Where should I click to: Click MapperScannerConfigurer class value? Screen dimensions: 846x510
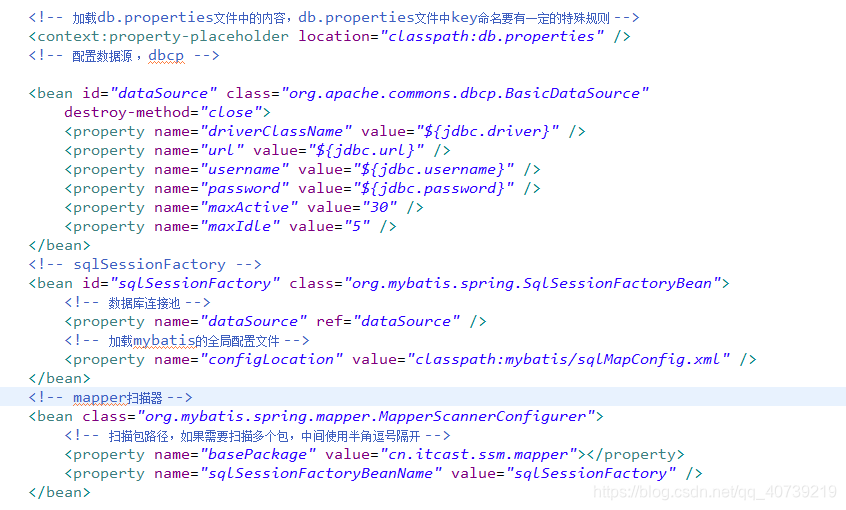(366, 416)
